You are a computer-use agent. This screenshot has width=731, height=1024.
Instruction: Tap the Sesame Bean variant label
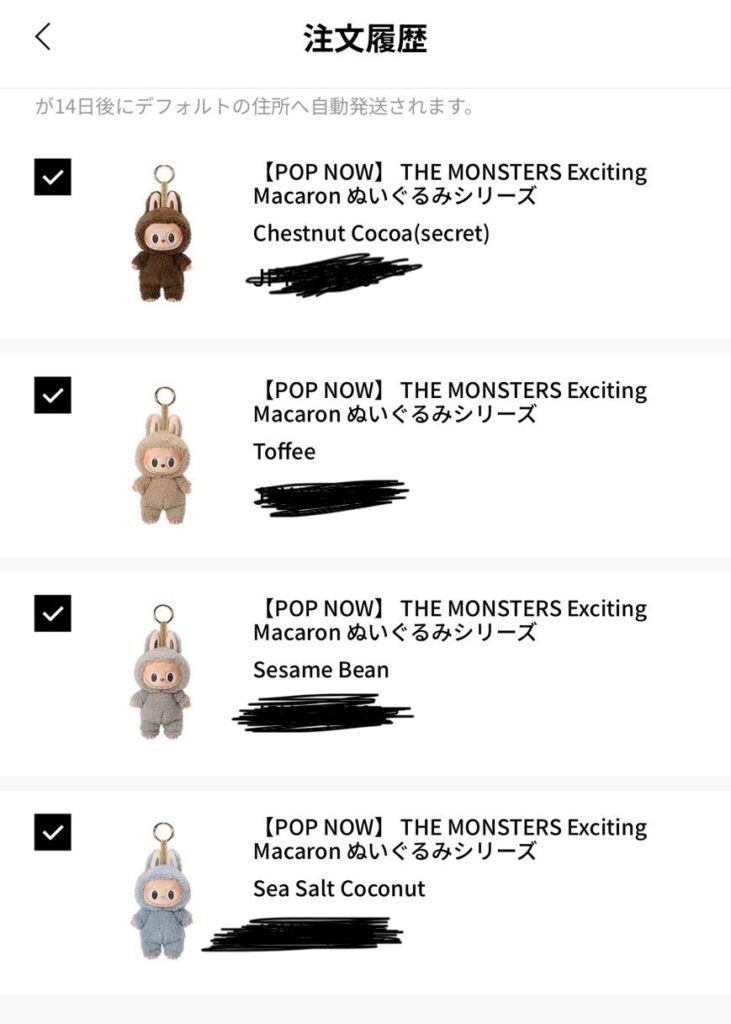pyautogui.click(x=321, y=670)
